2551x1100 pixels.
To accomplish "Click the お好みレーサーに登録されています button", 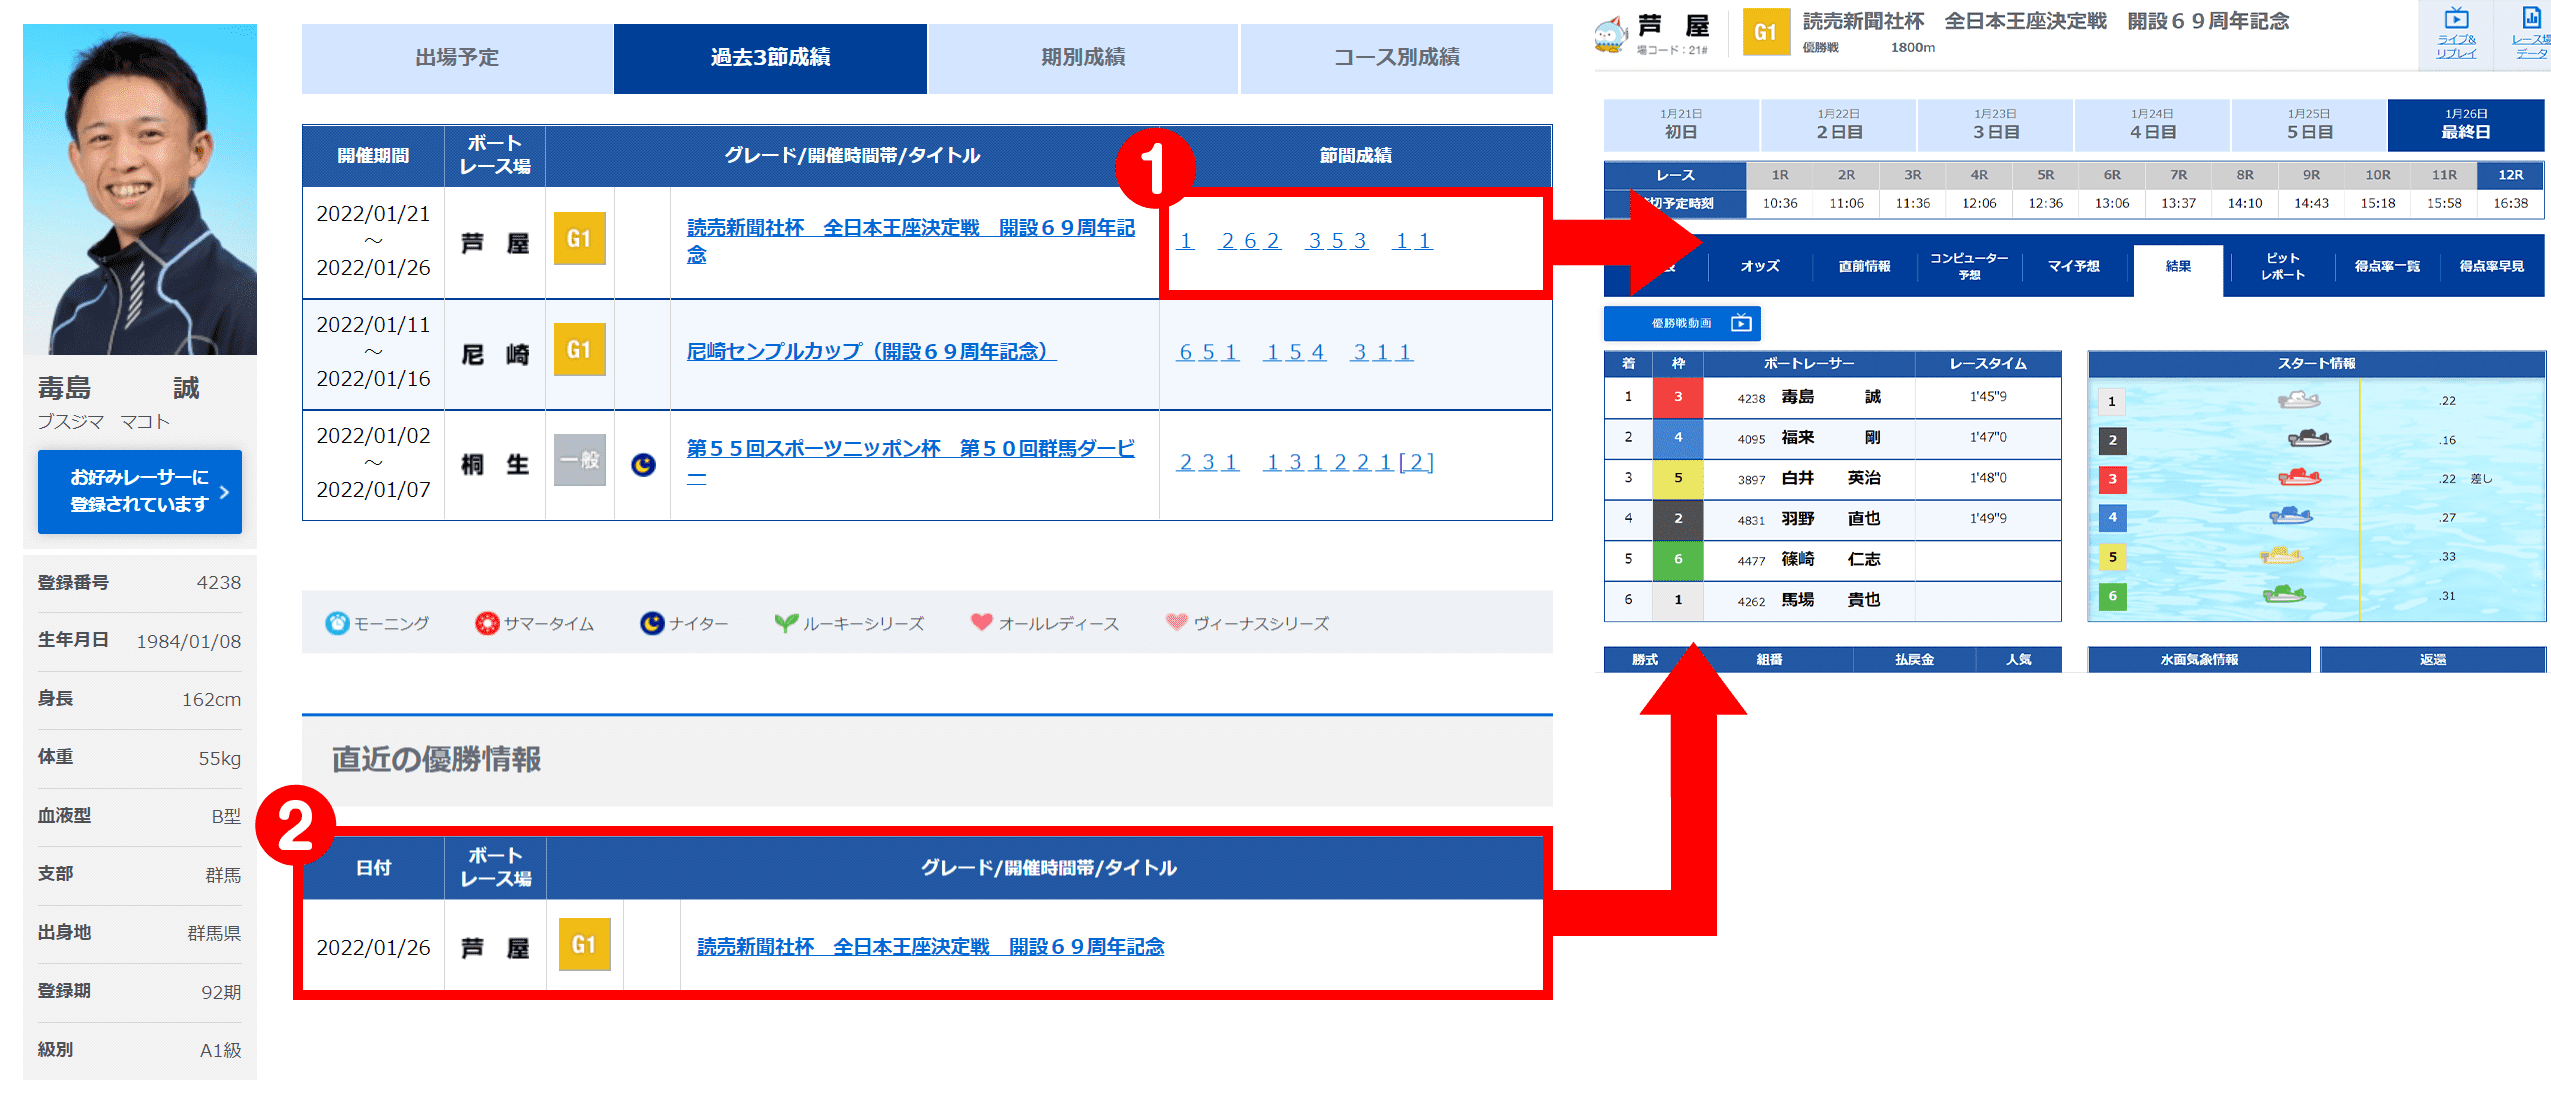I will [x=139, y=492].
